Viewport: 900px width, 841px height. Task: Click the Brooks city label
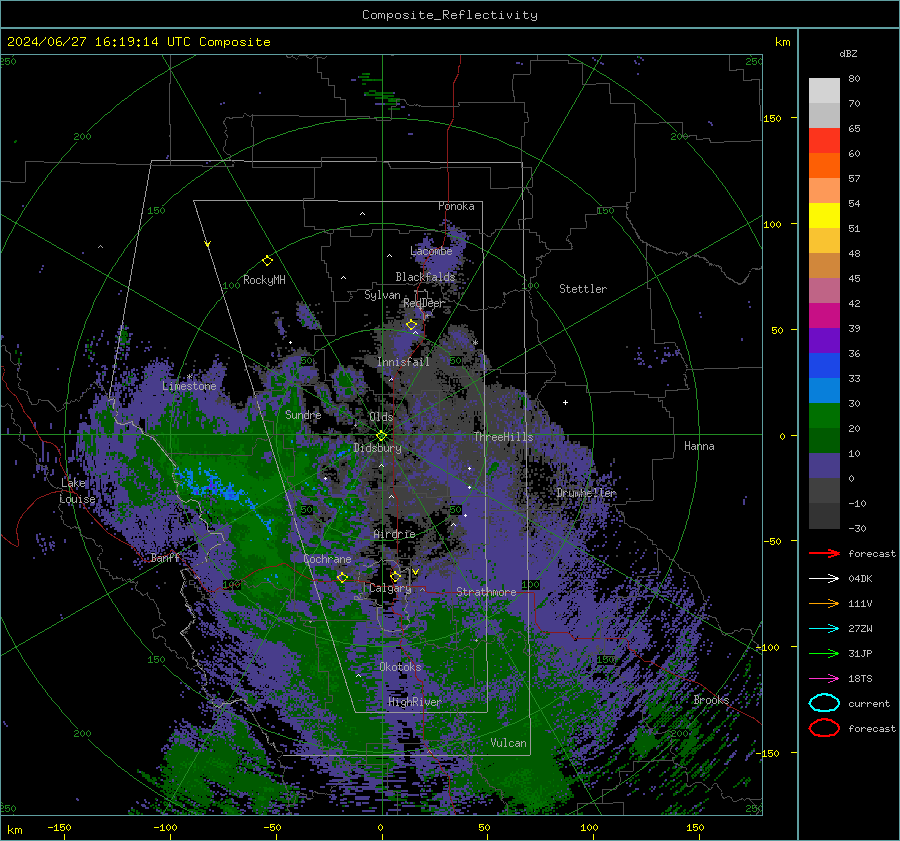(x=711, y=700)
